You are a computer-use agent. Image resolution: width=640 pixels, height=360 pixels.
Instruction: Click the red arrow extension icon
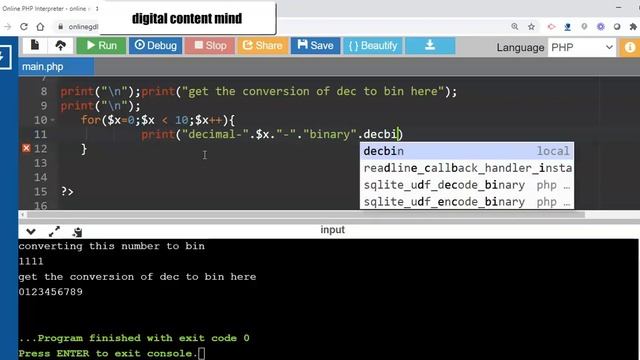pyautogui.click(x=551, y=27)
